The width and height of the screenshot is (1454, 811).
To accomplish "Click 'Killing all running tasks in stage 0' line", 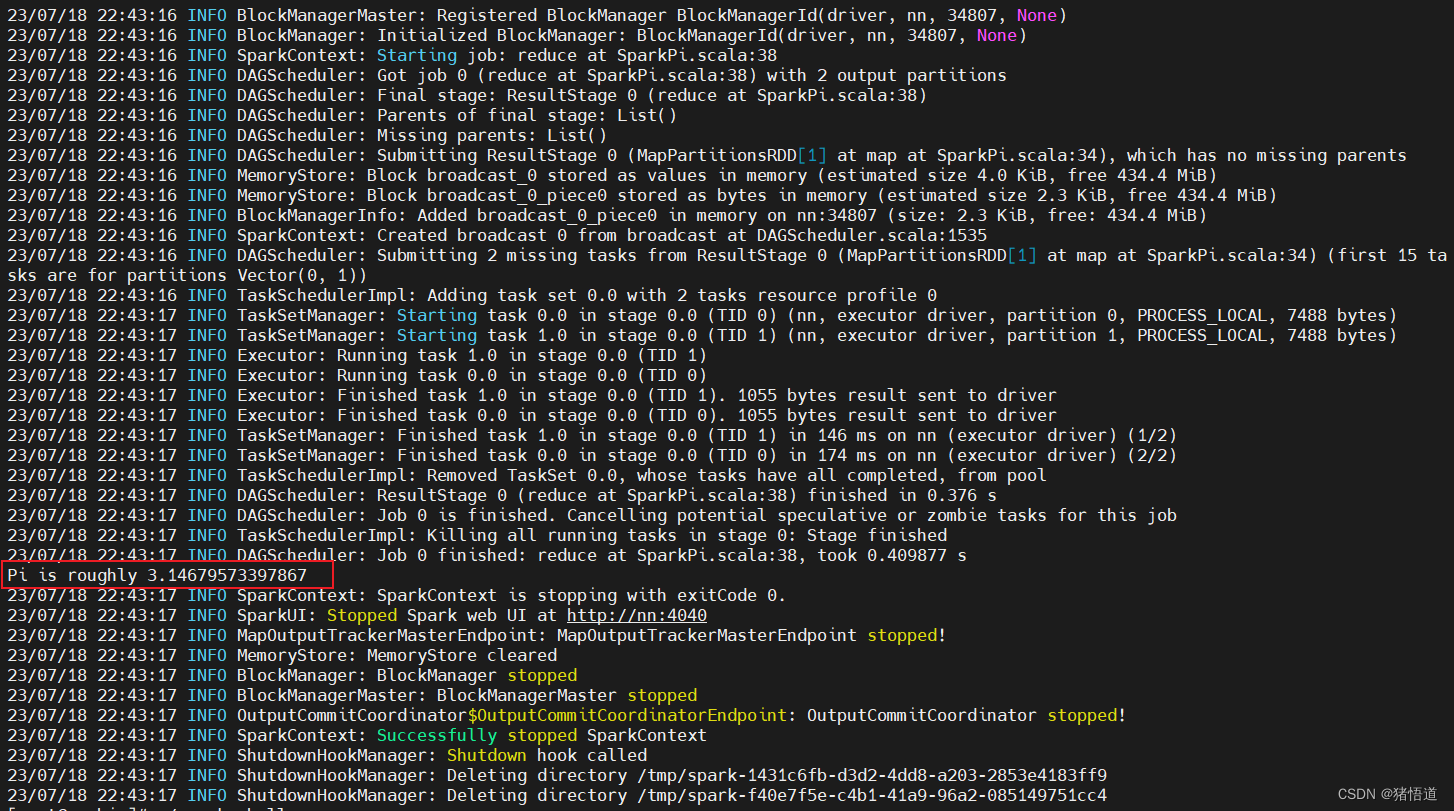I will pos(477,535).
